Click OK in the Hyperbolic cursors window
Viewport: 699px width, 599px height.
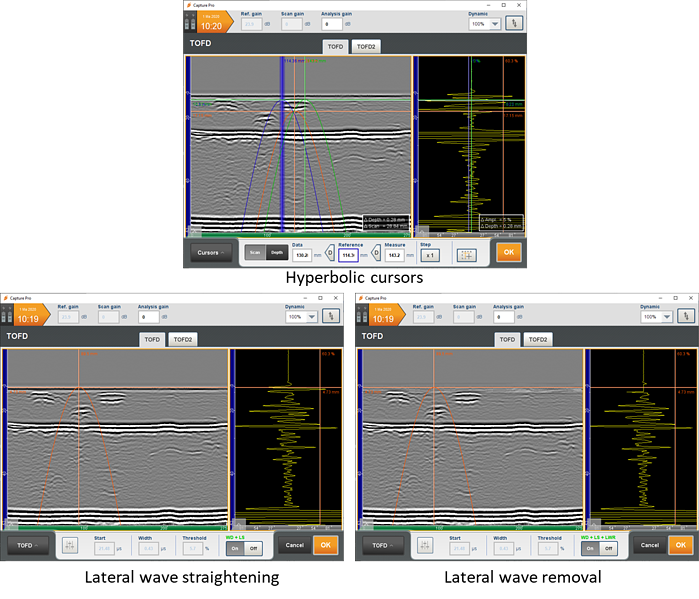(509, 252)
